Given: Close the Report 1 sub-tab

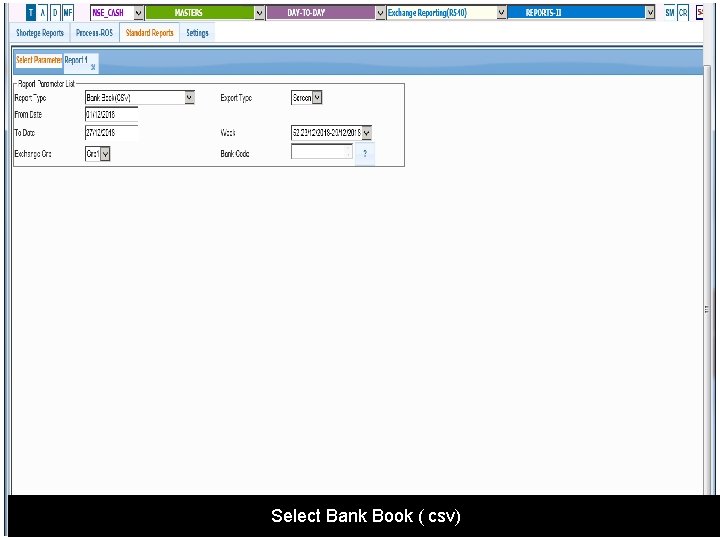Looking at the screenshot, I should tap(93, 68).
